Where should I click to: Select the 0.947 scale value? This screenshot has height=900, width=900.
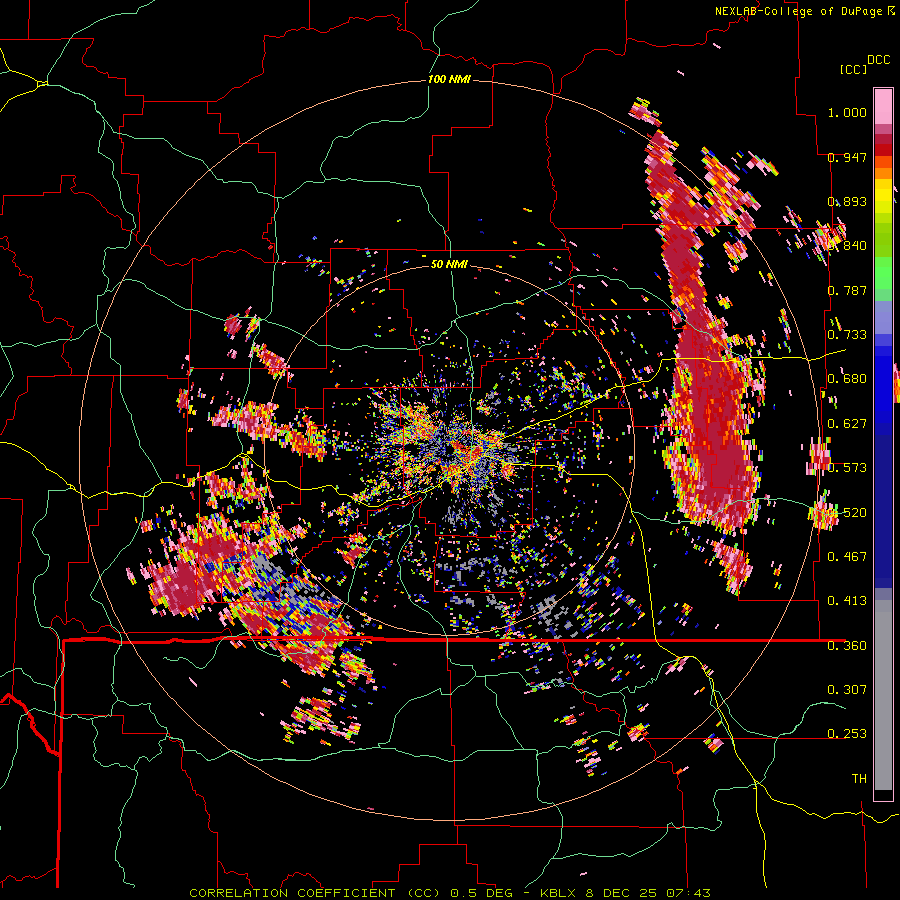coord(847,157)
